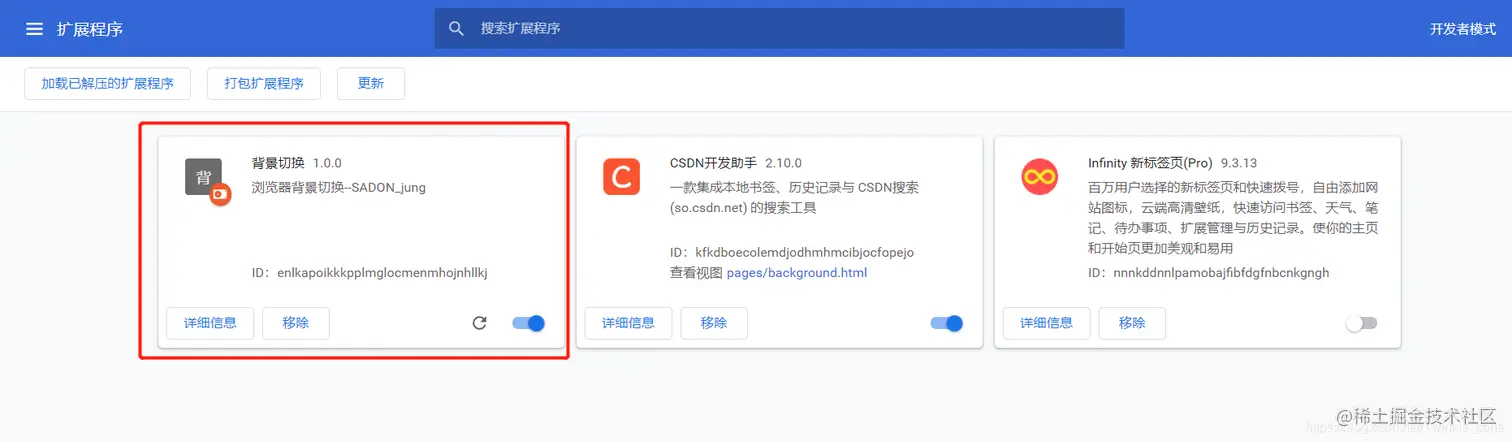Click the CSDN开发助手 extension icon
Screen dimensions: 1512x442
(x=621, y=177)
